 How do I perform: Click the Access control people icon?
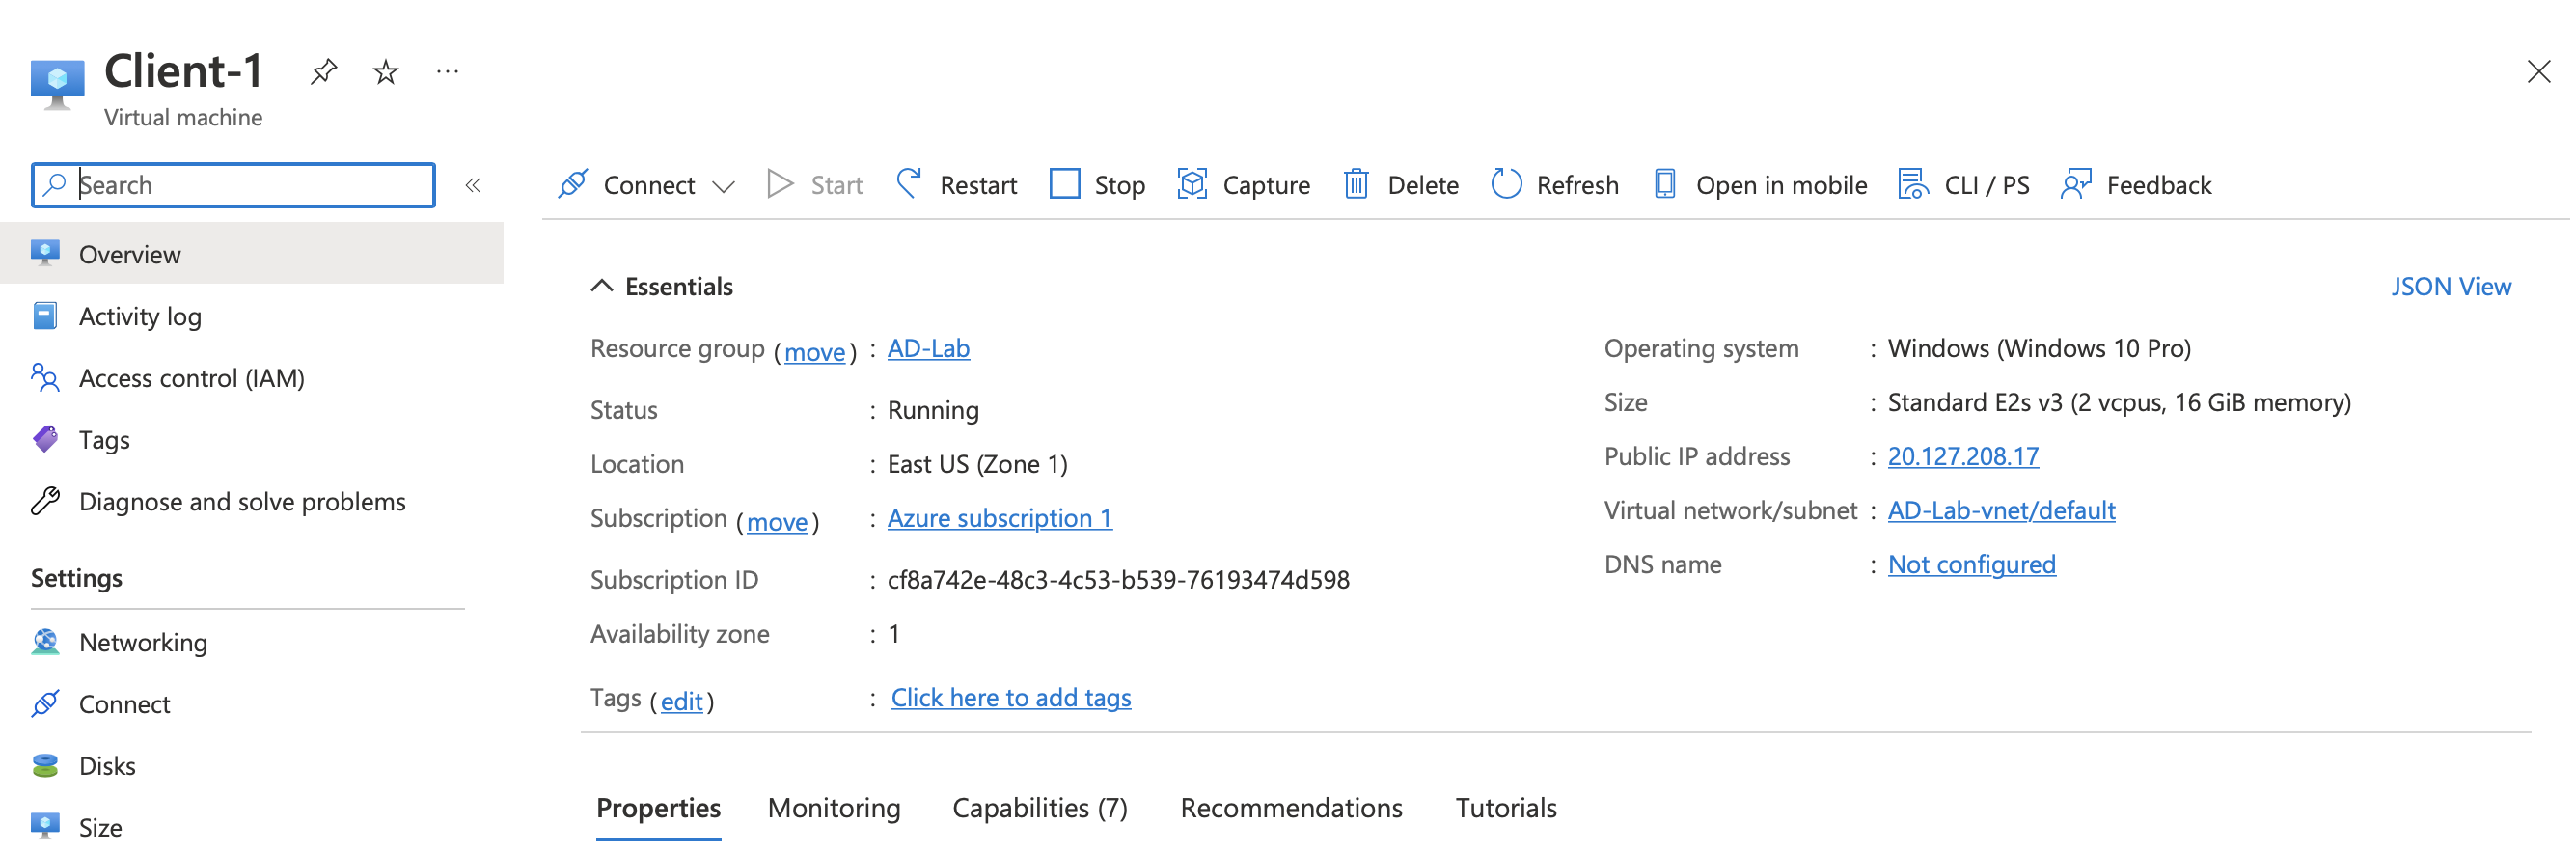click(x=45, y=378)
